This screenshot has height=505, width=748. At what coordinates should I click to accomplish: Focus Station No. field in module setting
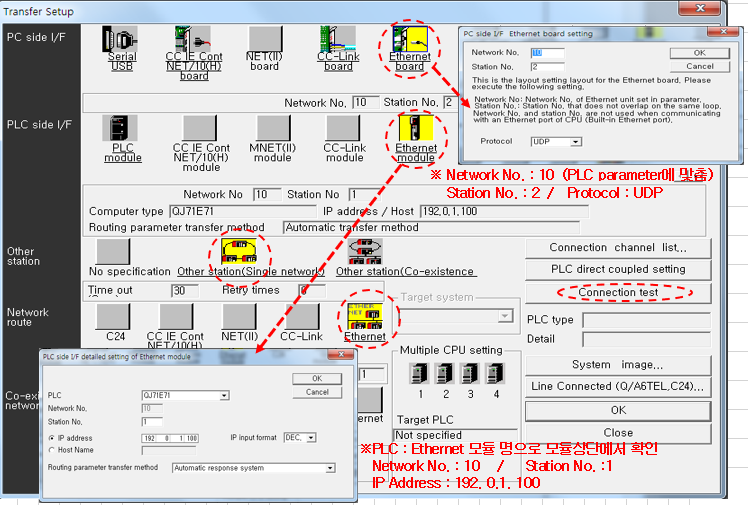tap(152, 422)
